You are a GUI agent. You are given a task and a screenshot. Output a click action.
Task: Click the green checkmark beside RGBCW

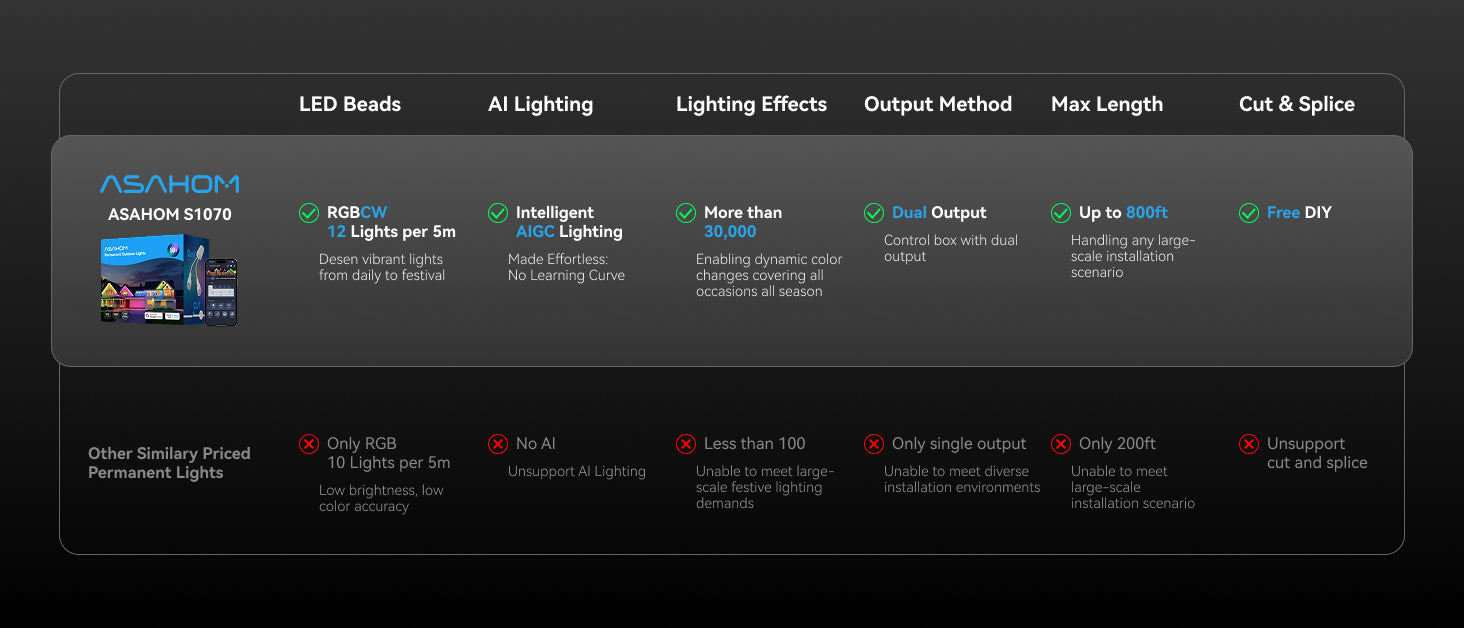tap(309, 213)
